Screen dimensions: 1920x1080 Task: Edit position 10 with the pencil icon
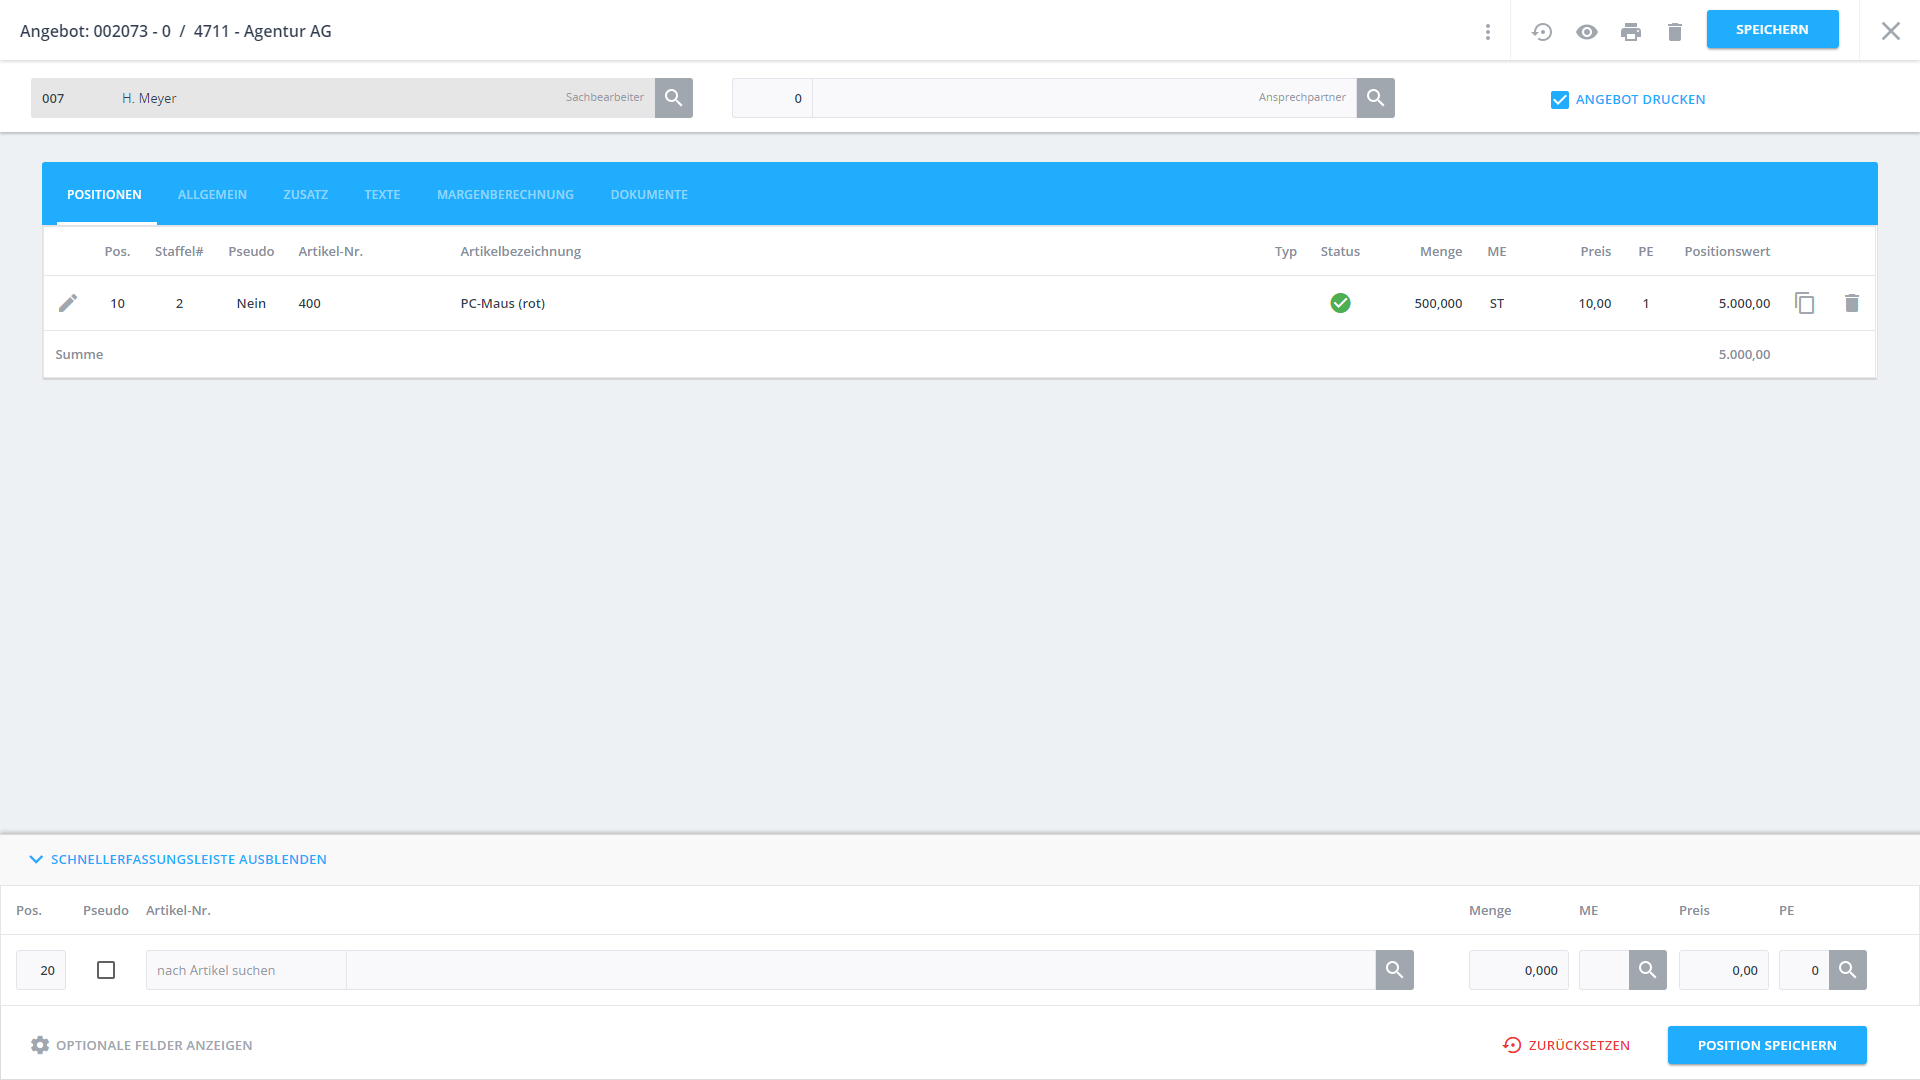click(68, 303)
